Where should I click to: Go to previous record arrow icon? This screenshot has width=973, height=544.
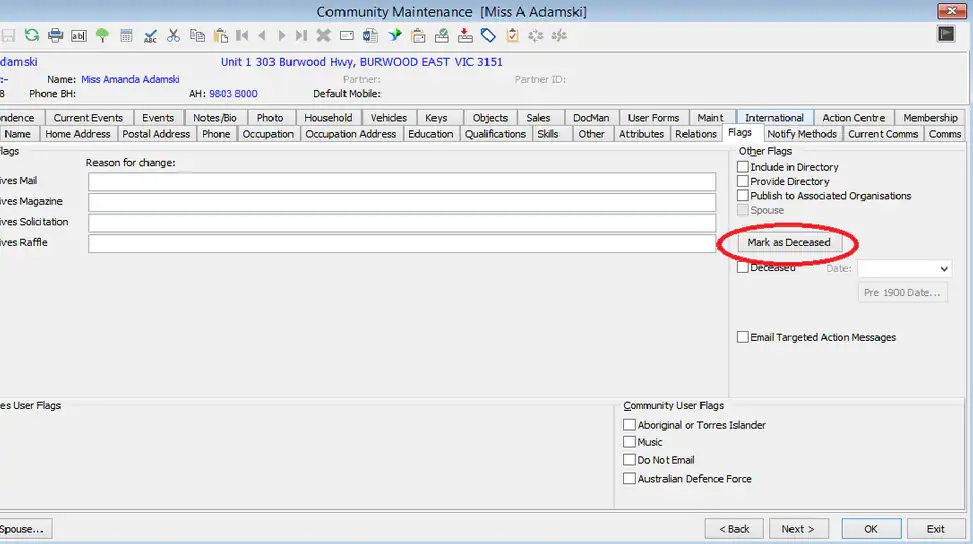[262, 35]
